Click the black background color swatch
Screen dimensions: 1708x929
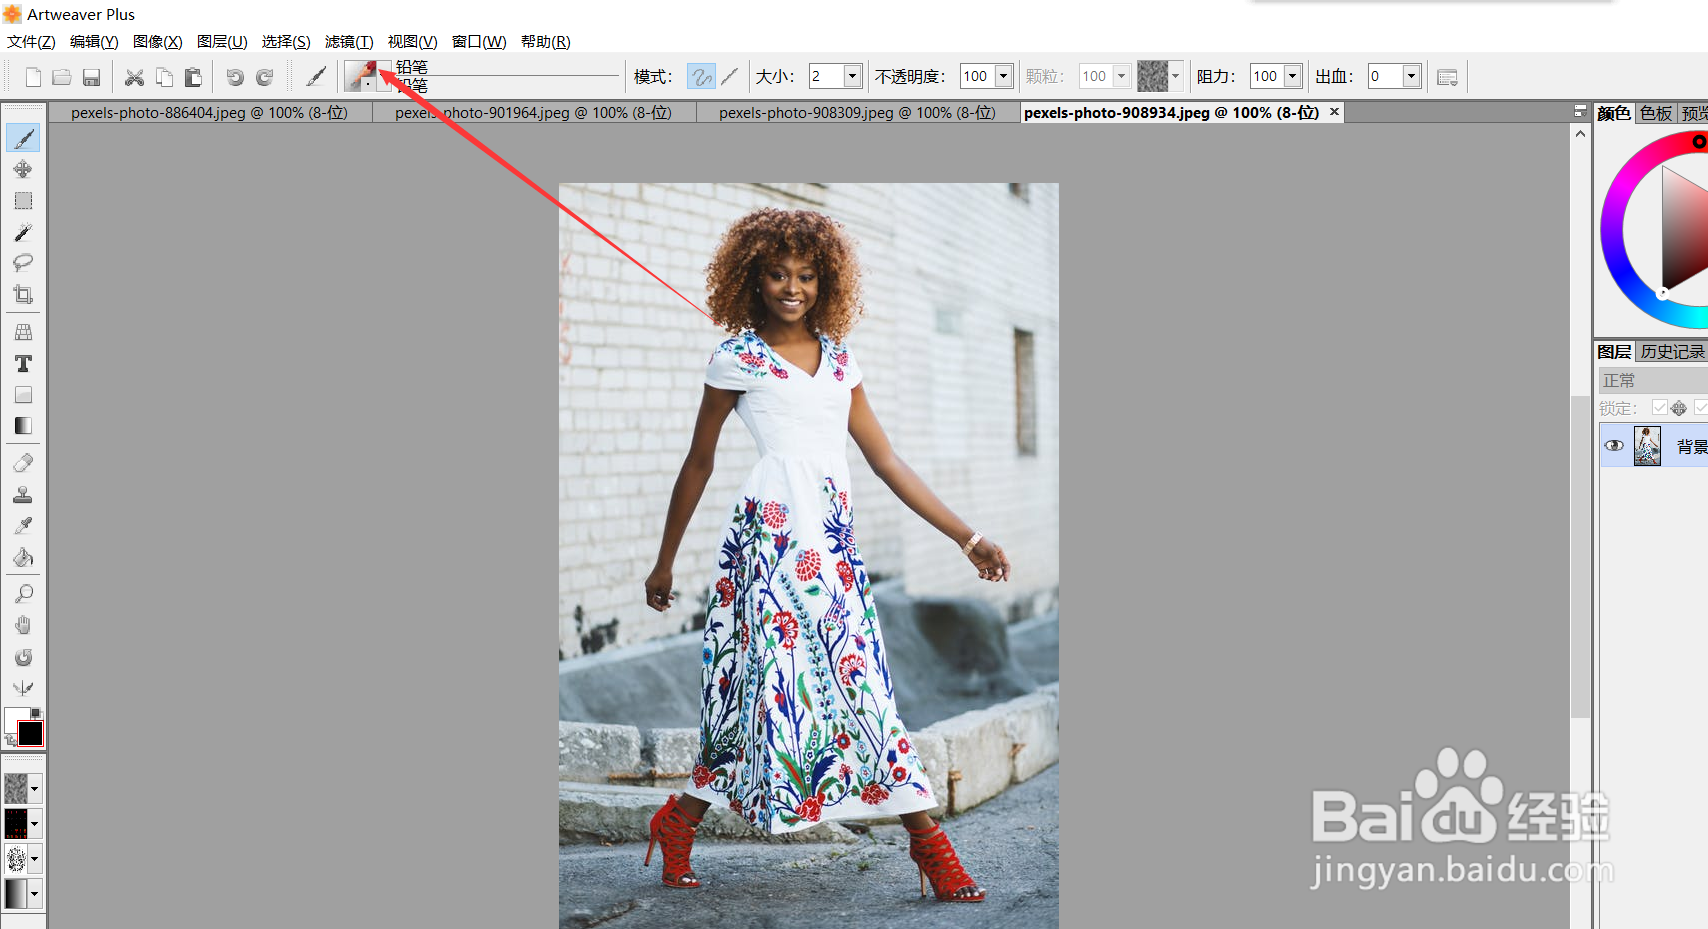click(31, 733)
